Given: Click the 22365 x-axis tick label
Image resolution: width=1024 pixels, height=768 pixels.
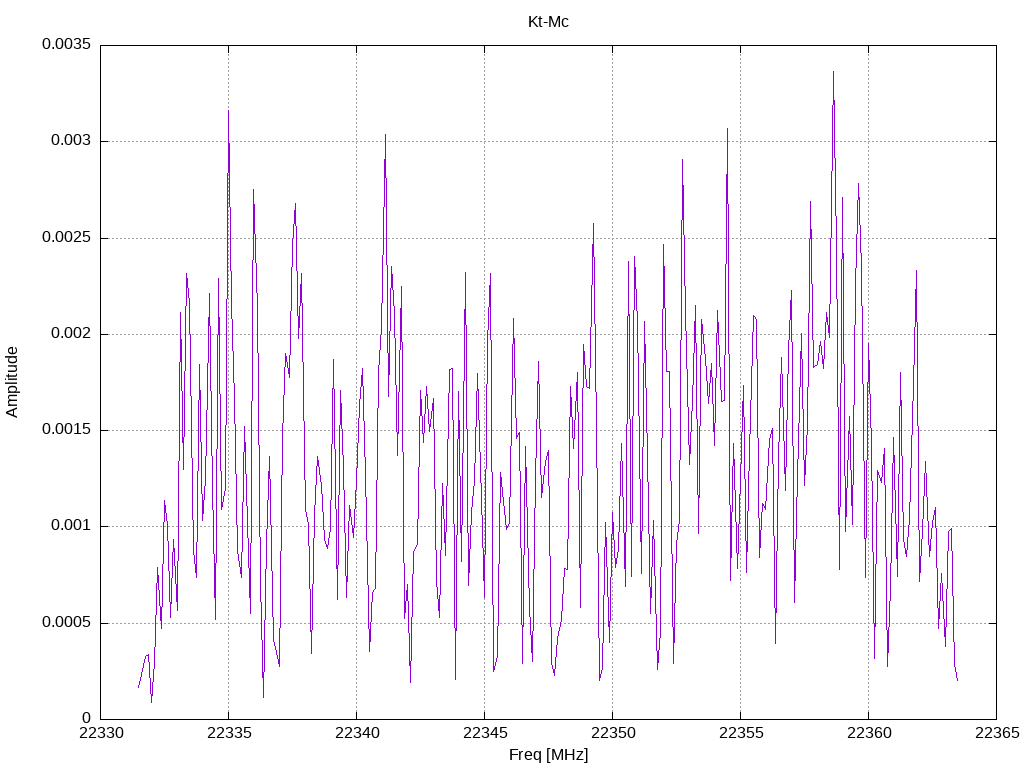Looking at the screenshot, I should click(x=997, y=733).
